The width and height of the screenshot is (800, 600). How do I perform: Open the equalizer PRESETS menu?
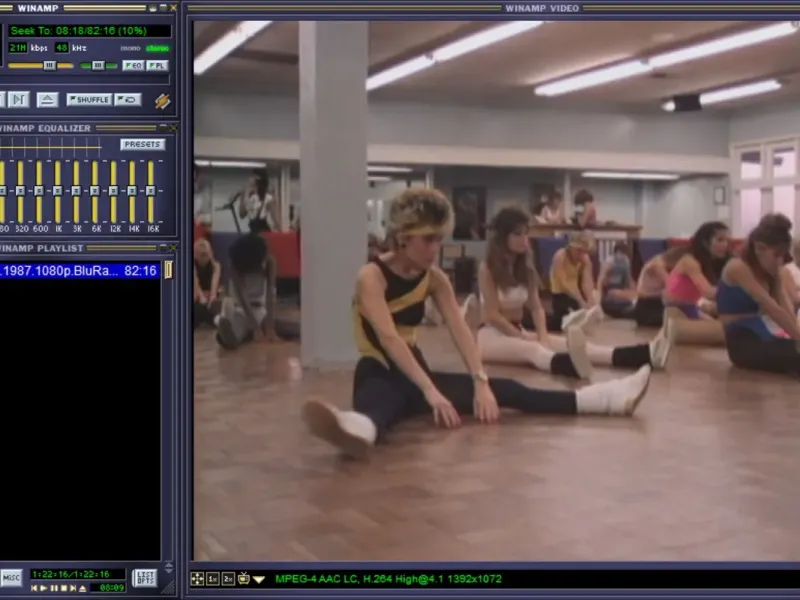pyautogui.click(x=143, y=144)
